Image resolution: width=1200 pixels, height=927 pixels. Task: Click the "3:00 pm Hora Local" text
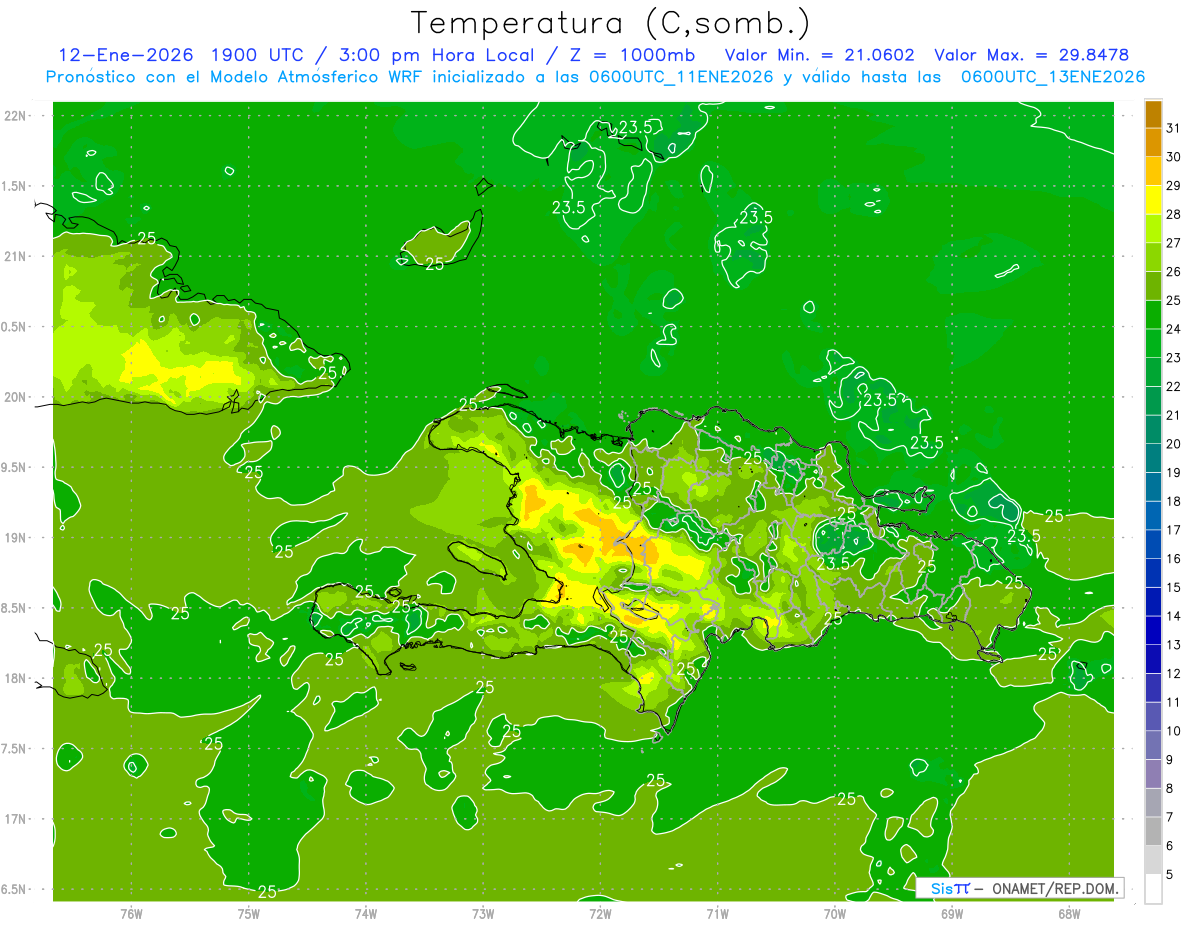pos(436,56)
